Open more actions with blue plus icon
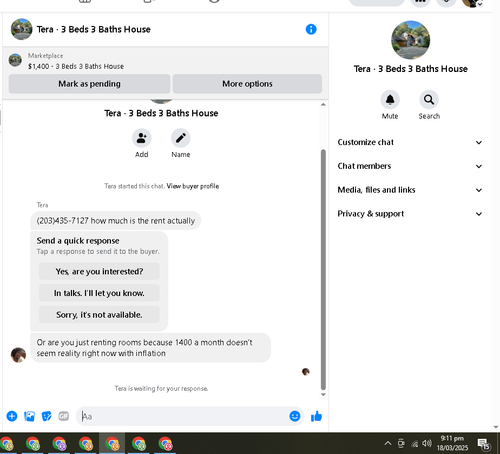The image size is (500, 454). tap(12, 416)
